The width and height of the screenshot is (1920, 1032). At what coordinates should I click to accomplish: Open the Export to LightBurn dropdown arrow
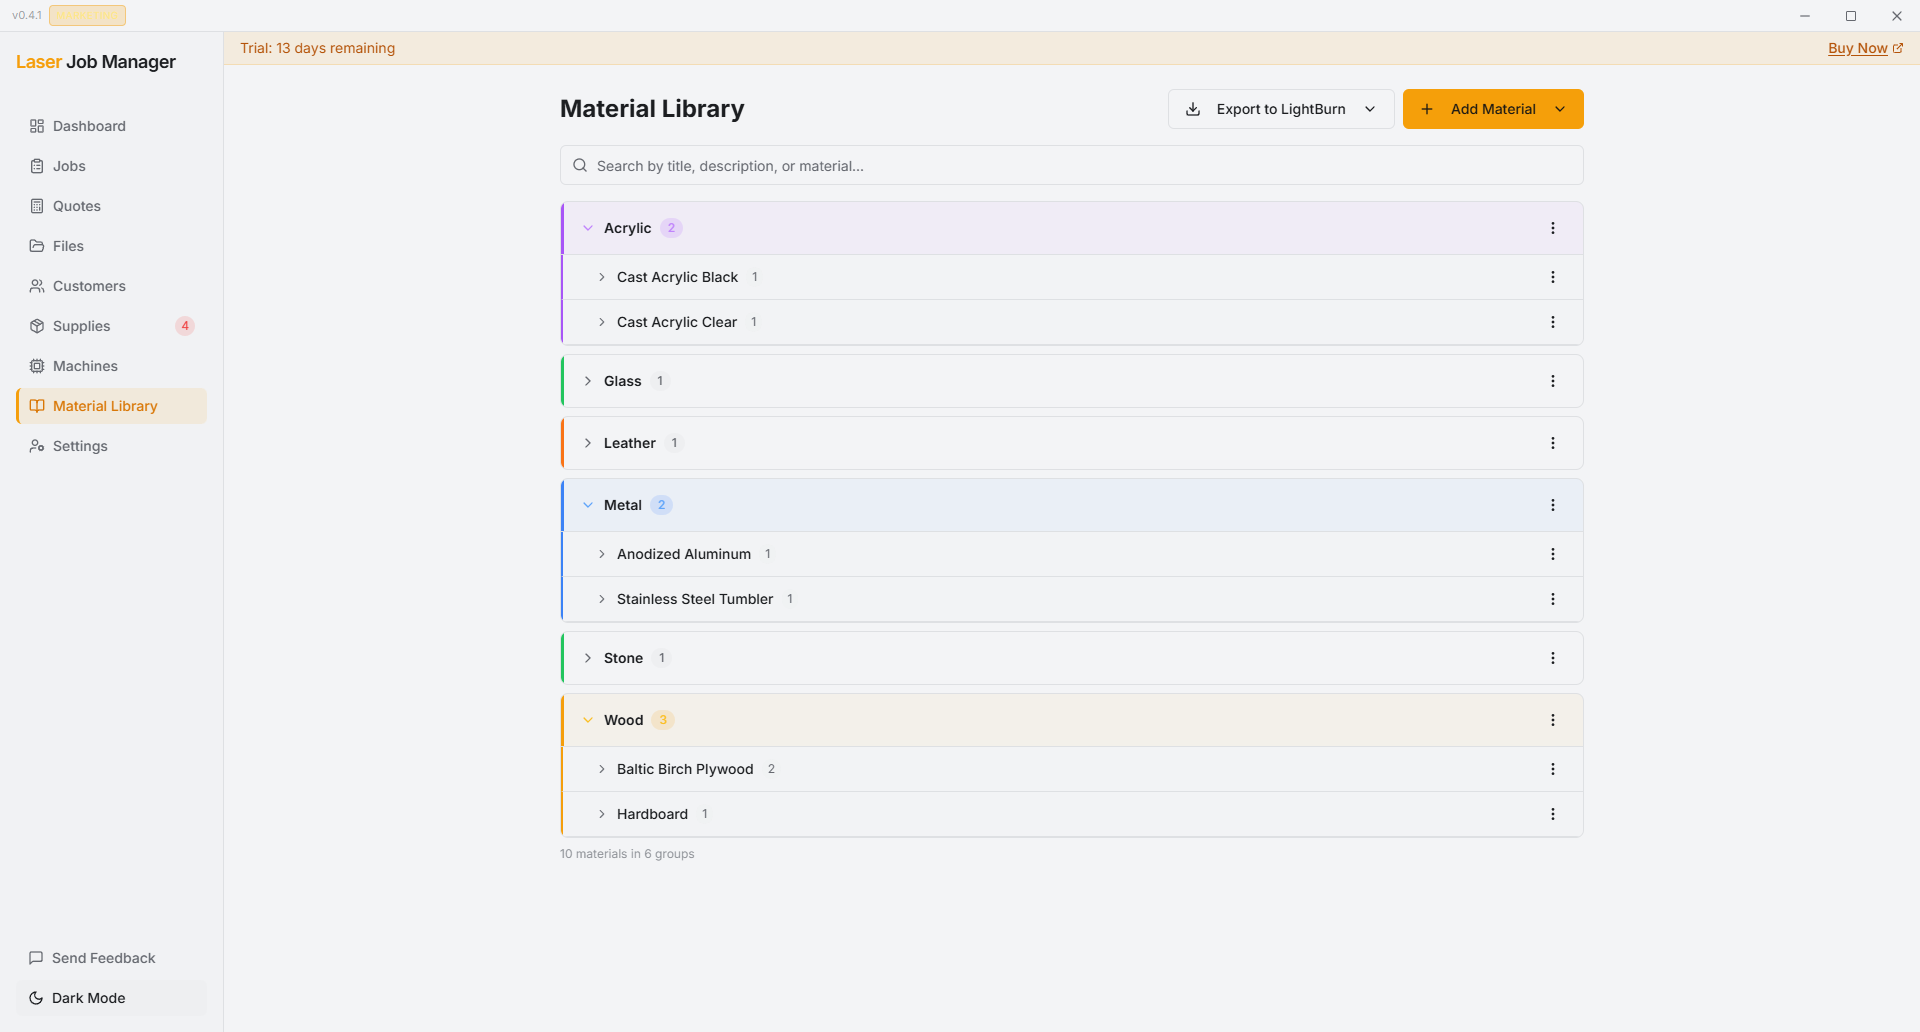(1370, 109)
